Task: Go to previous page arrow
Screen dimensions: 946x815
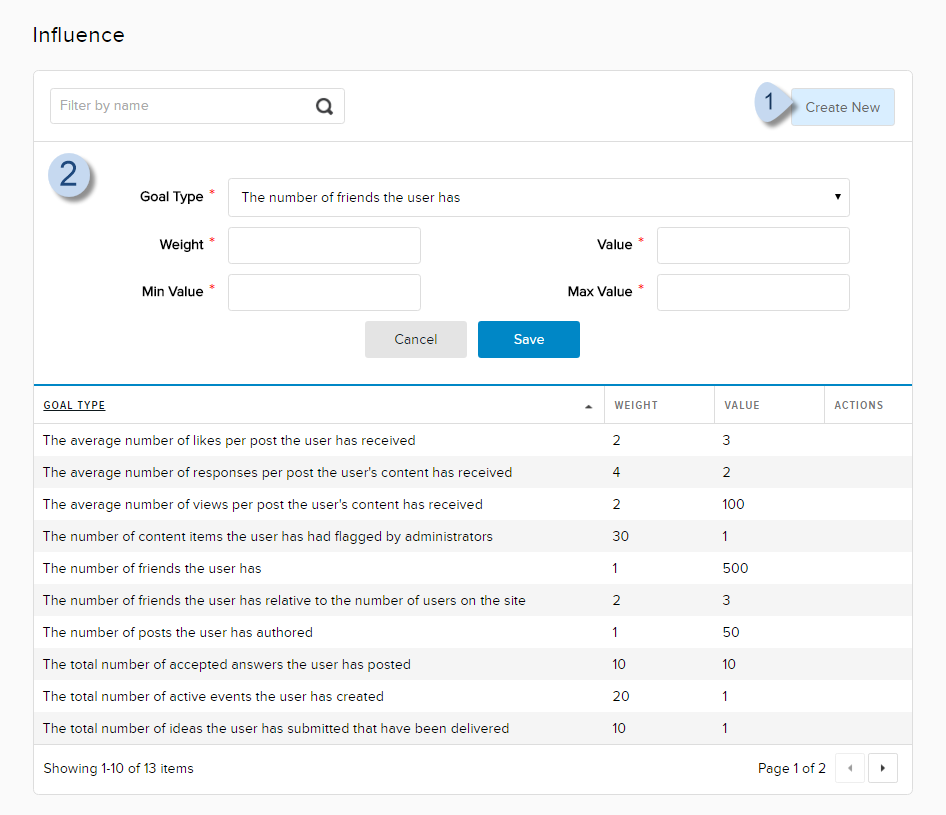Action: pyautogui.click(x=849, y=768)
